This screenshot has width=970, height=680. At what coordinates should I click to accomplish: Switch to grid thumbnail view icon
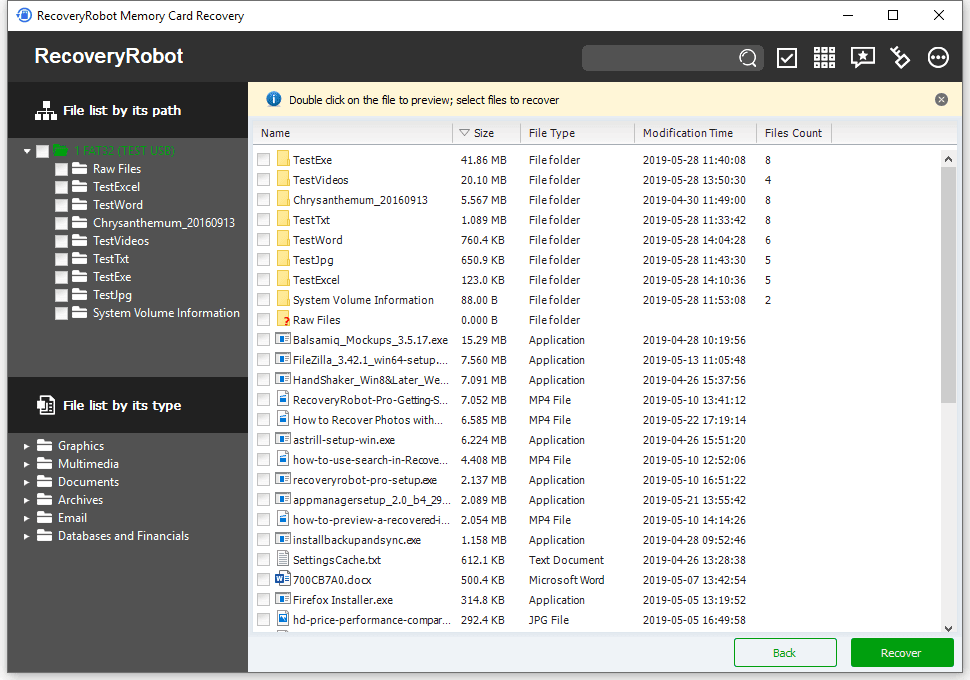824,58
